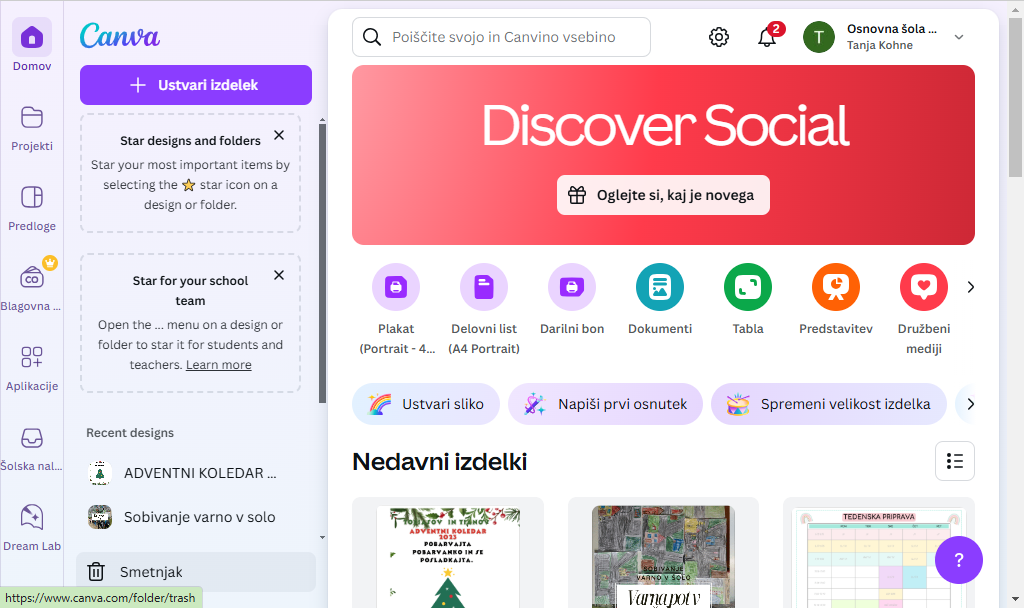Click the Osnovna šola ... account name

tap(892, 29)
